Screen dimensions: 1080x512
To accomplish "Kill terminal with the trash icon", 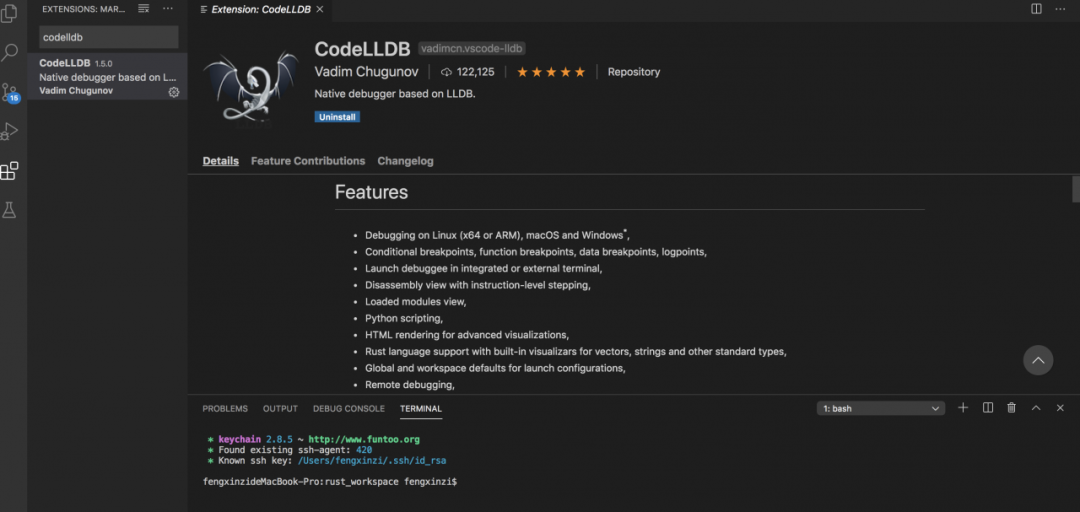I will point(1011,408).
